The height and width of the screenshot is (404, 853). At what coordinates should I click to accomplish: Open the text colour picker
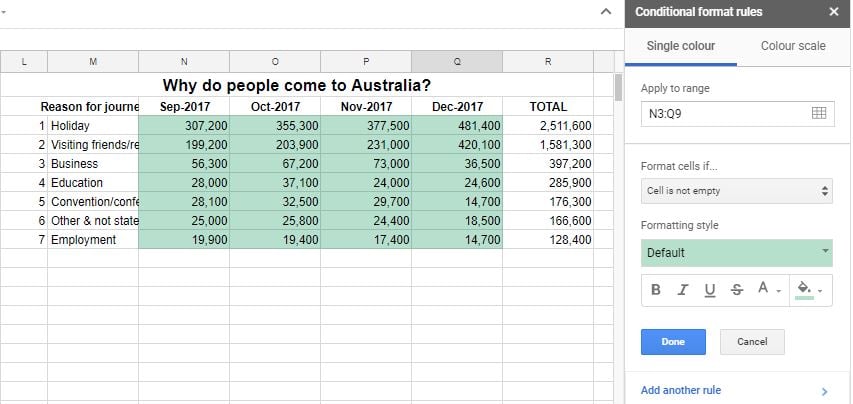tap(769, 289)
